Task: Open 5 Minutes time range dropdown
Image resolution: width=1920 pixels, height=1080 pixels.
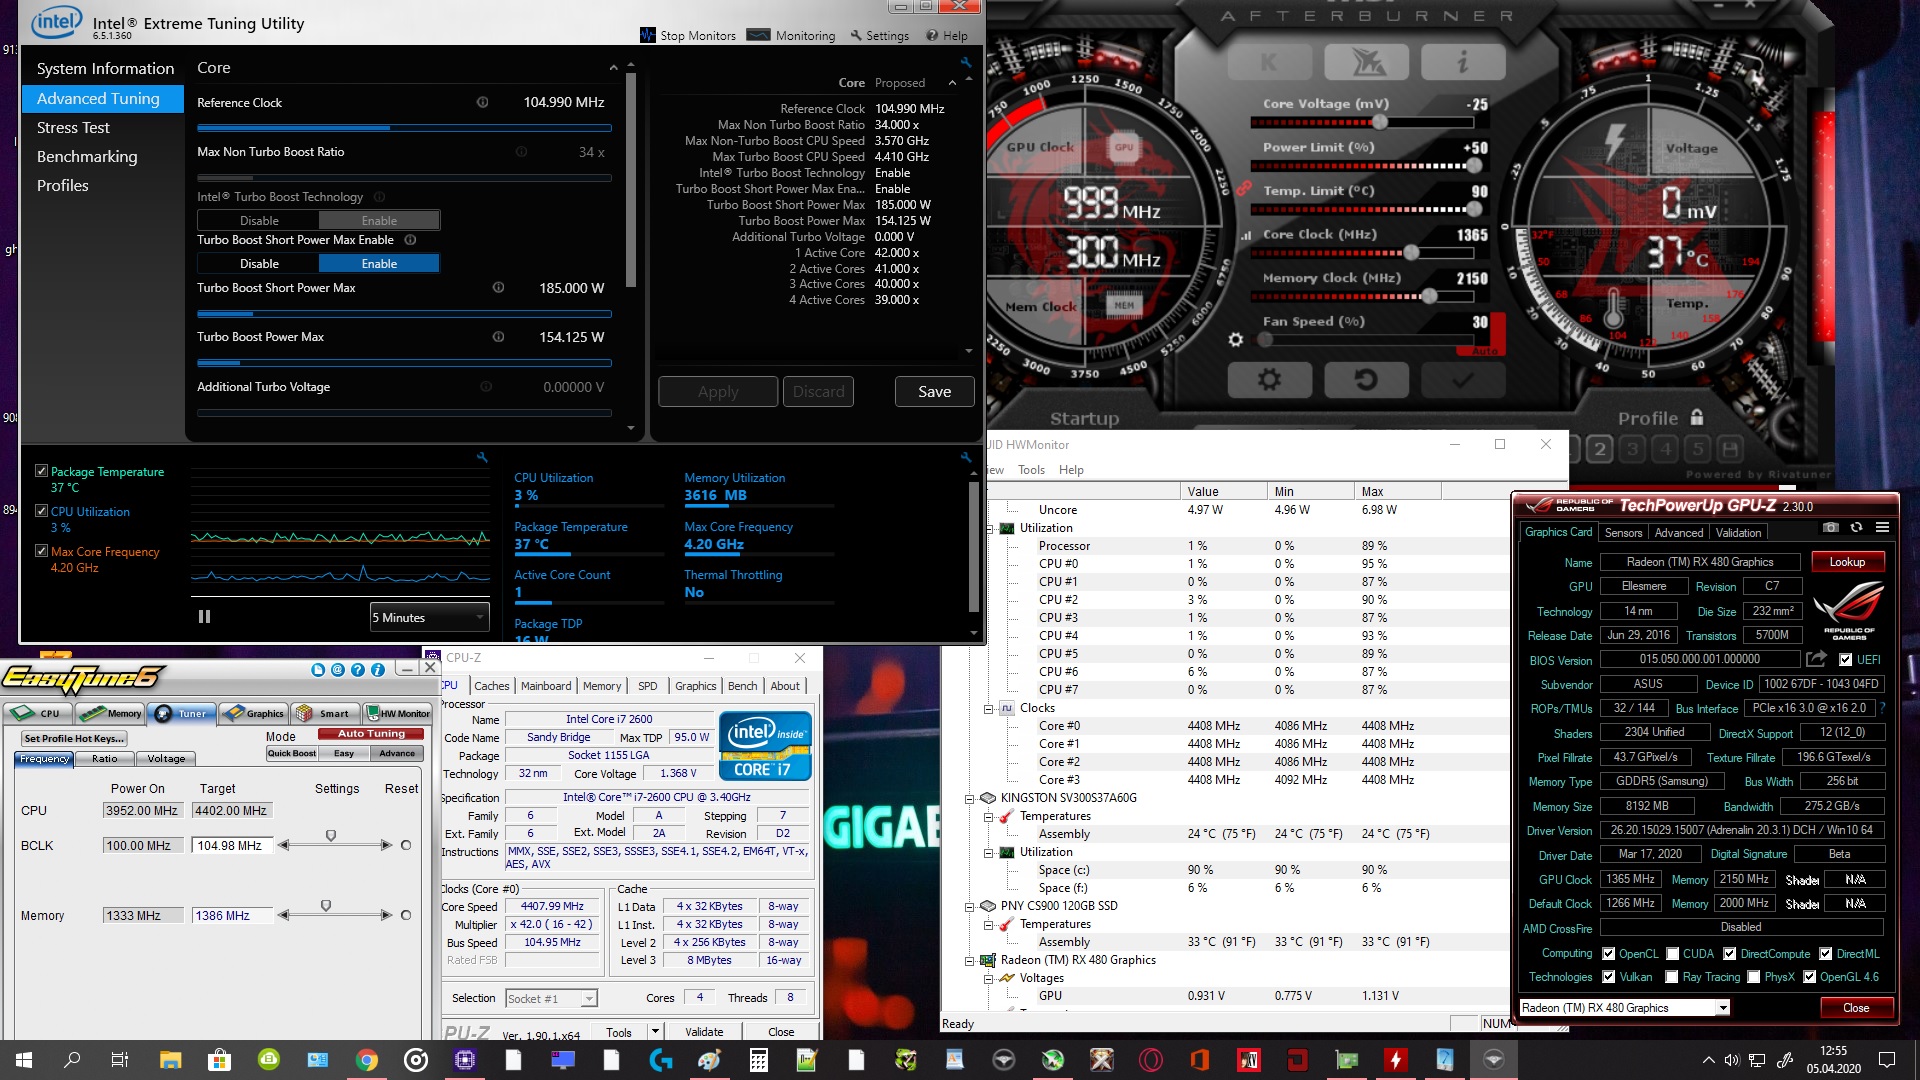Action: [429, 617]
